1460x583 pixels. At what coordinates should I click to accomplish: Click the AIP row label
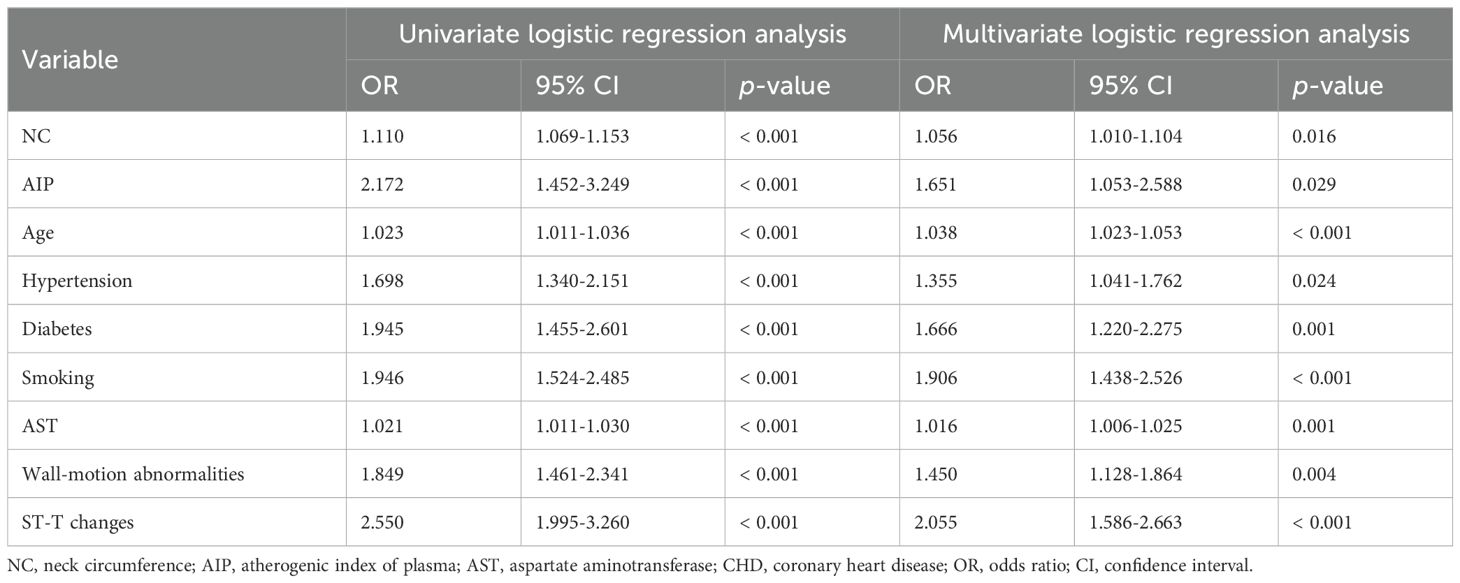coord(36,184)
